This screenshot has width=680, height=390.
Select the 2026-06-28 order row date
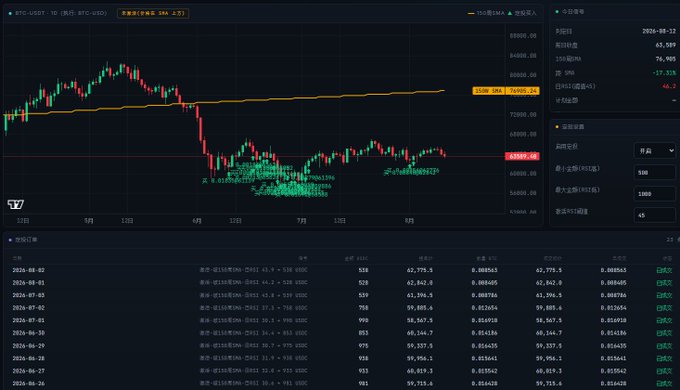29,358
